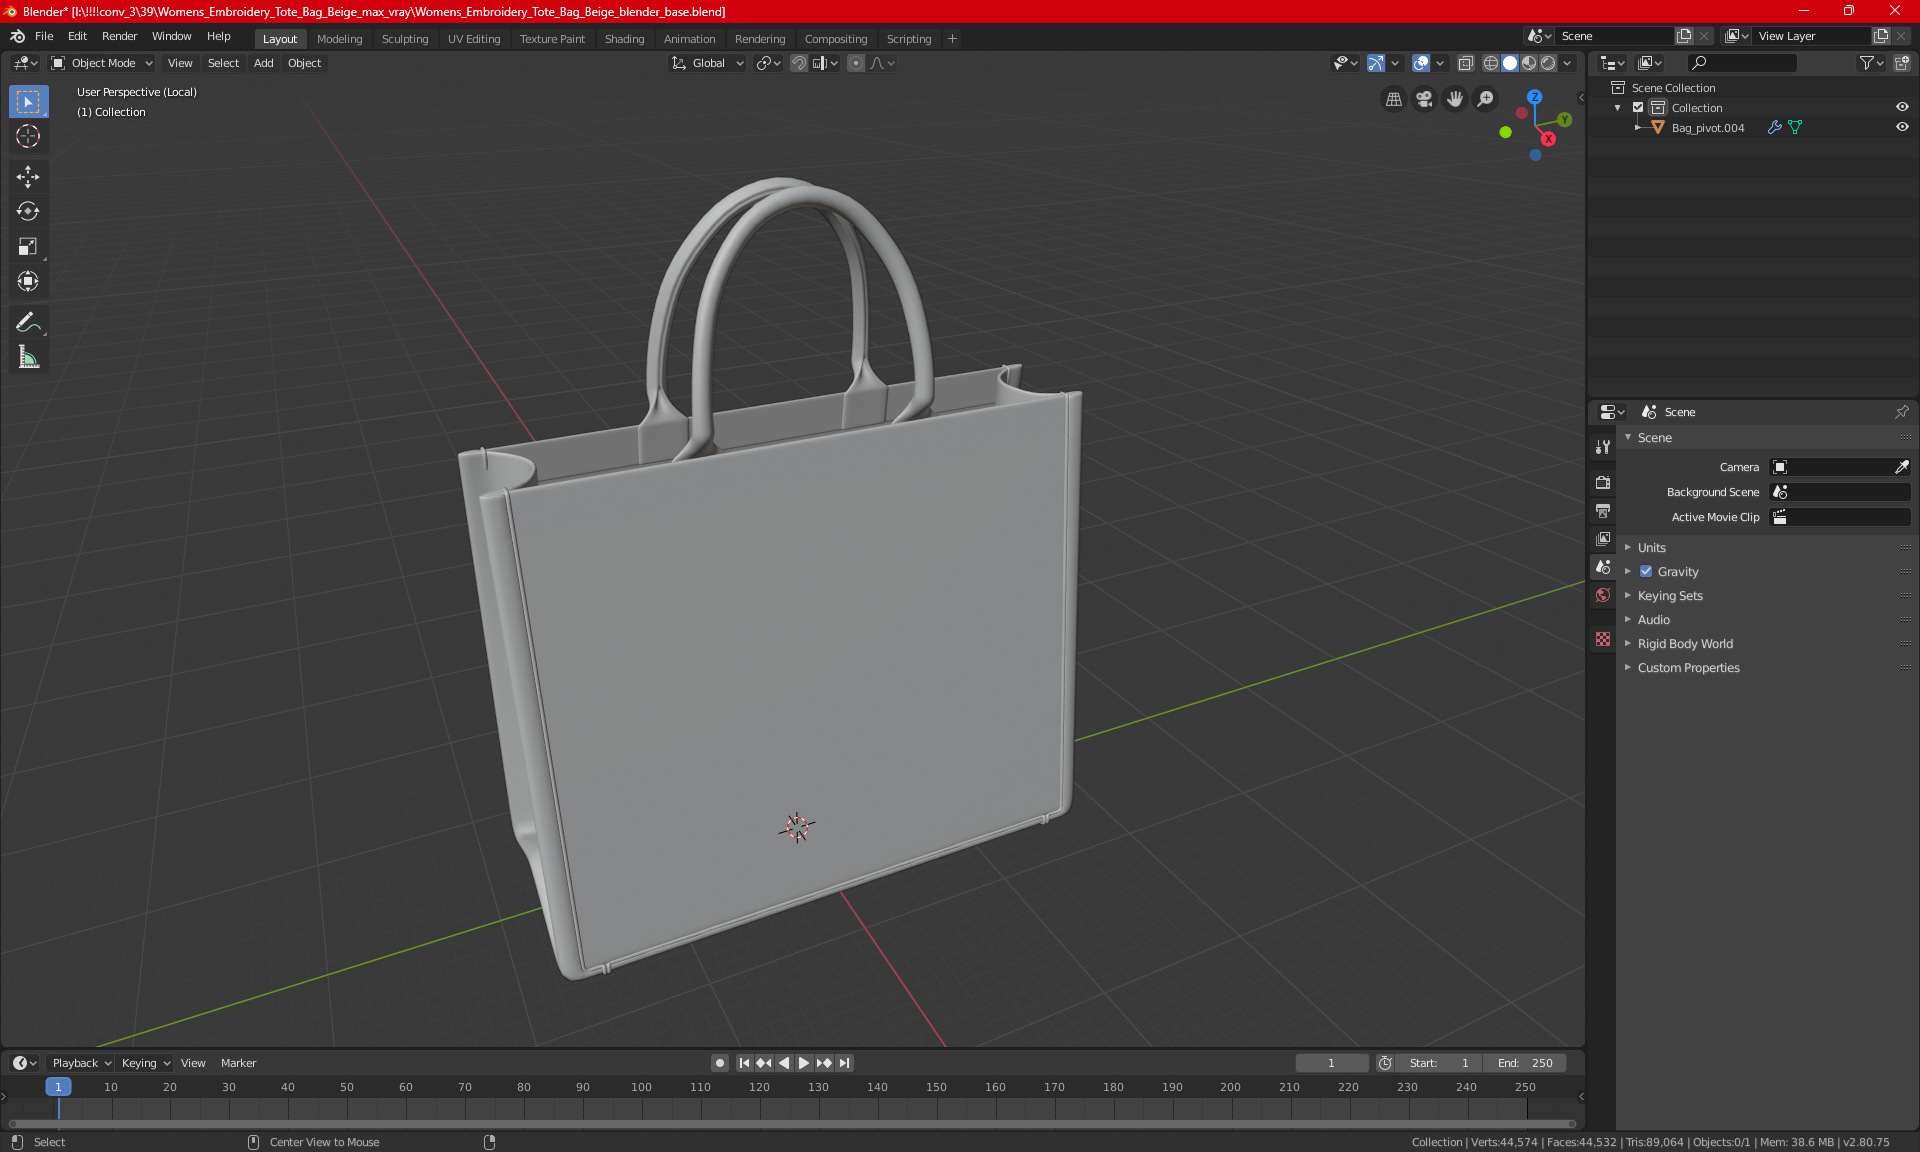
Task: Add a new workspace tab
Action: pos(952,39)
